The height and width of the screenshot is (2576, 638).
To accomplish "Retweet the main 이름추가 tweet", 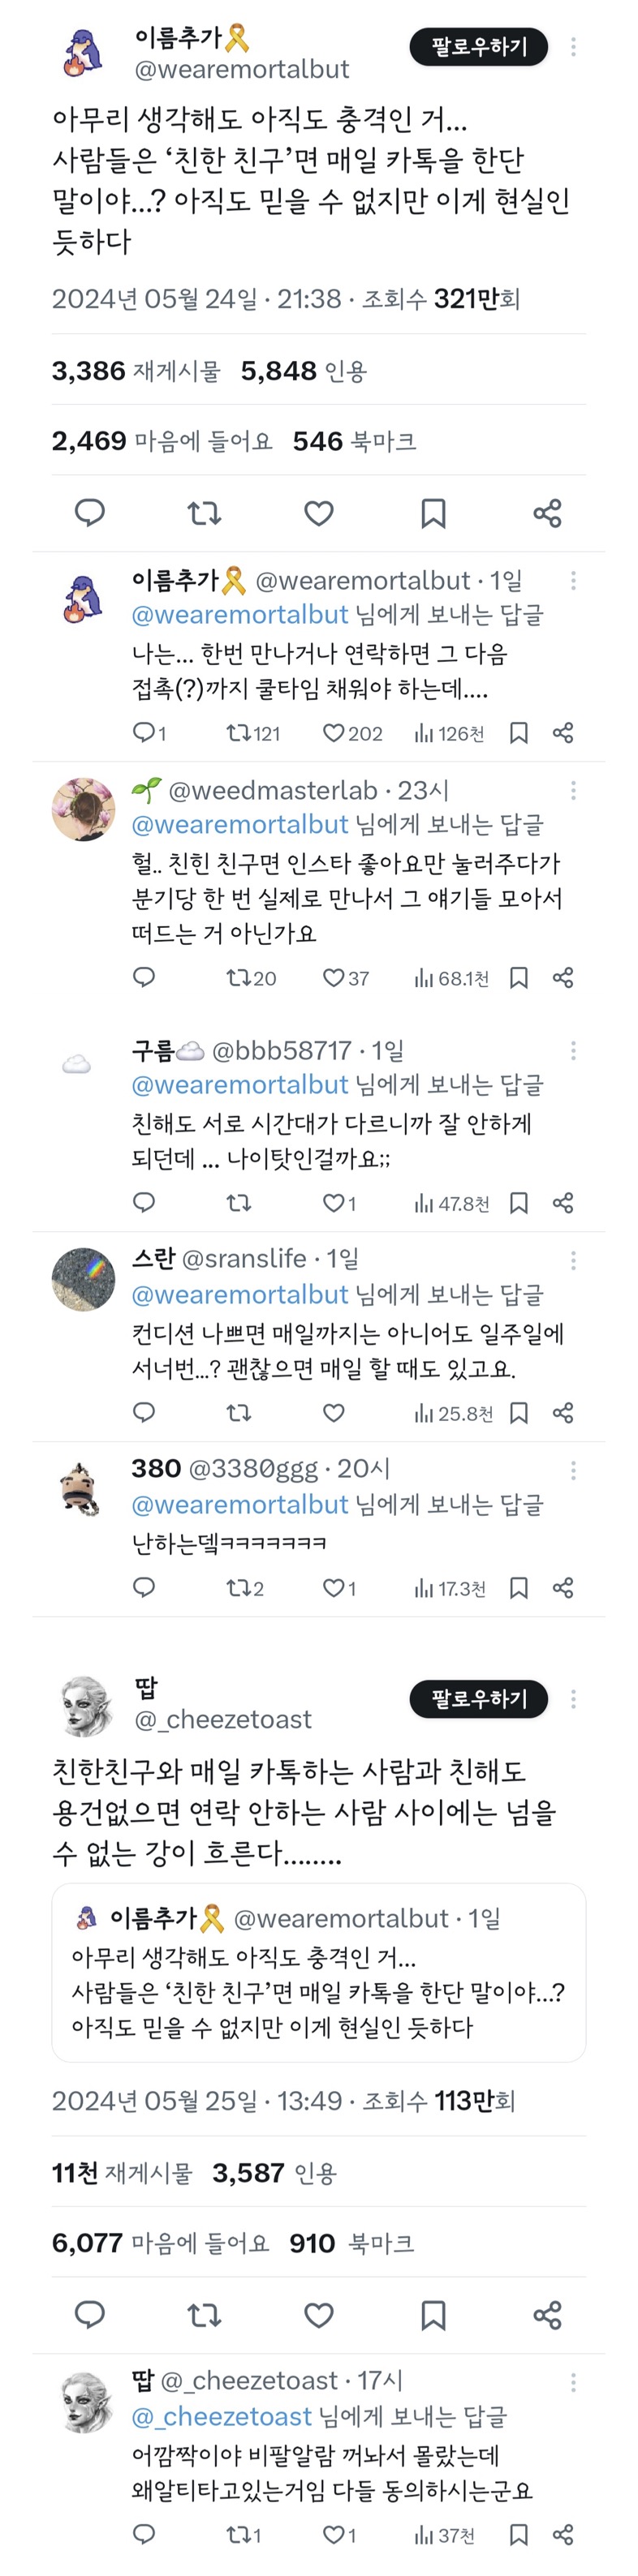I will (204, 513).
